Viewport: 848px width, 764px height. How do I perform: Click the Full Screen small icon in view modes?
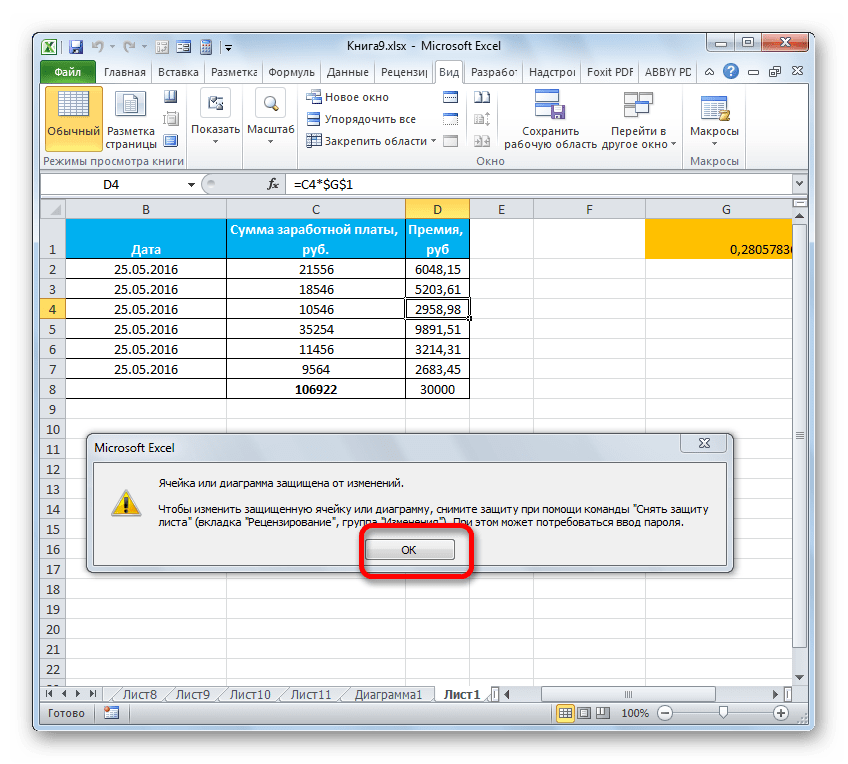pos(171,141)
